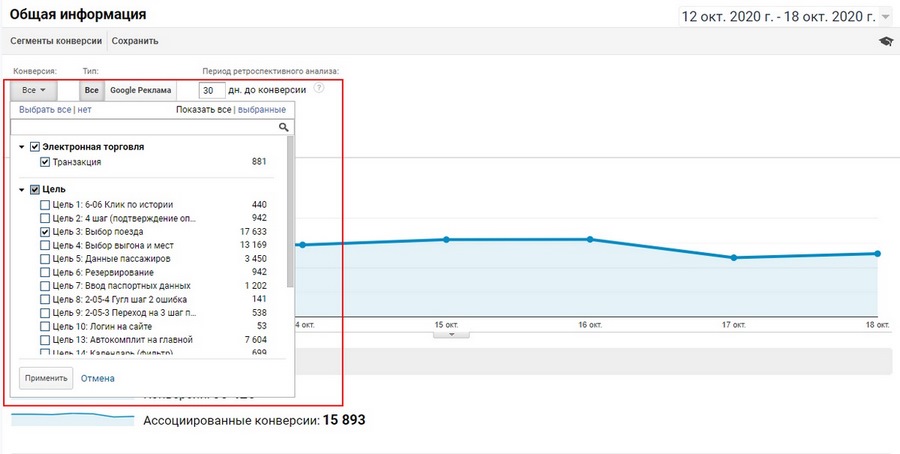Viewport: 900px width, 454px height.
Task: Check Цель 10: Логин на сайте
Action: point(45,327)
